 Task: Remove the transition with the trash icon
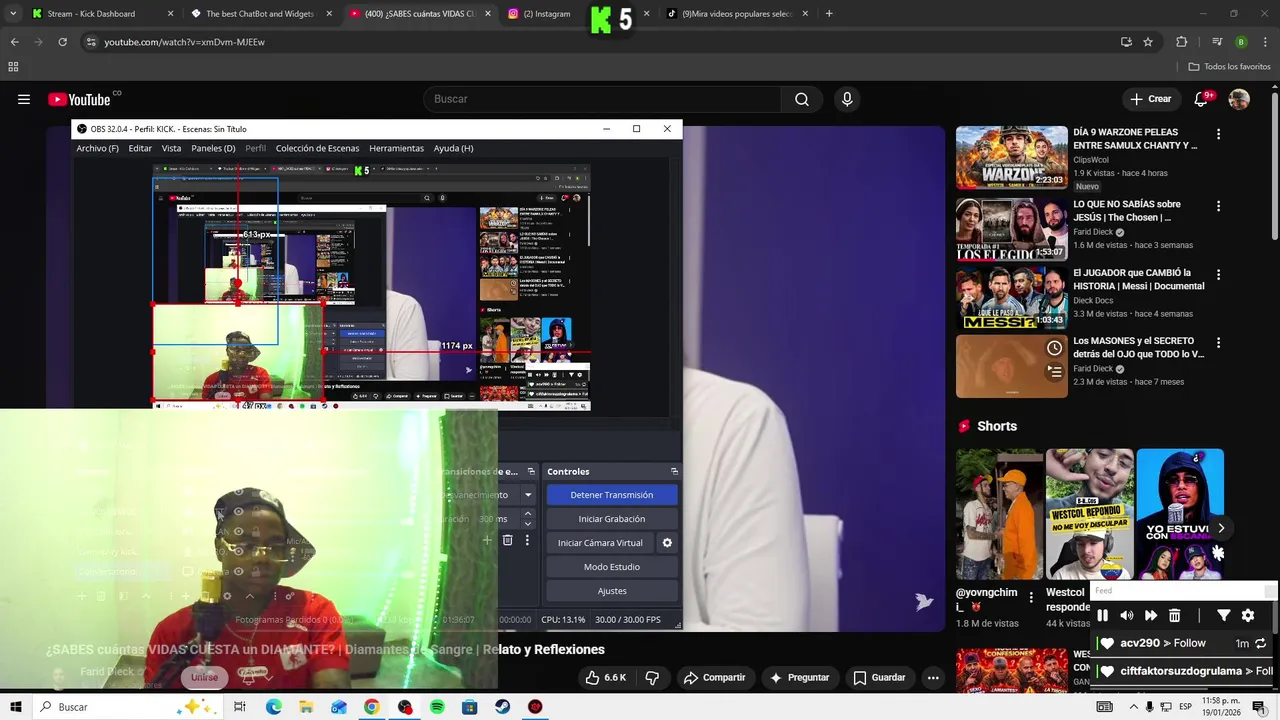pos(507,540)
